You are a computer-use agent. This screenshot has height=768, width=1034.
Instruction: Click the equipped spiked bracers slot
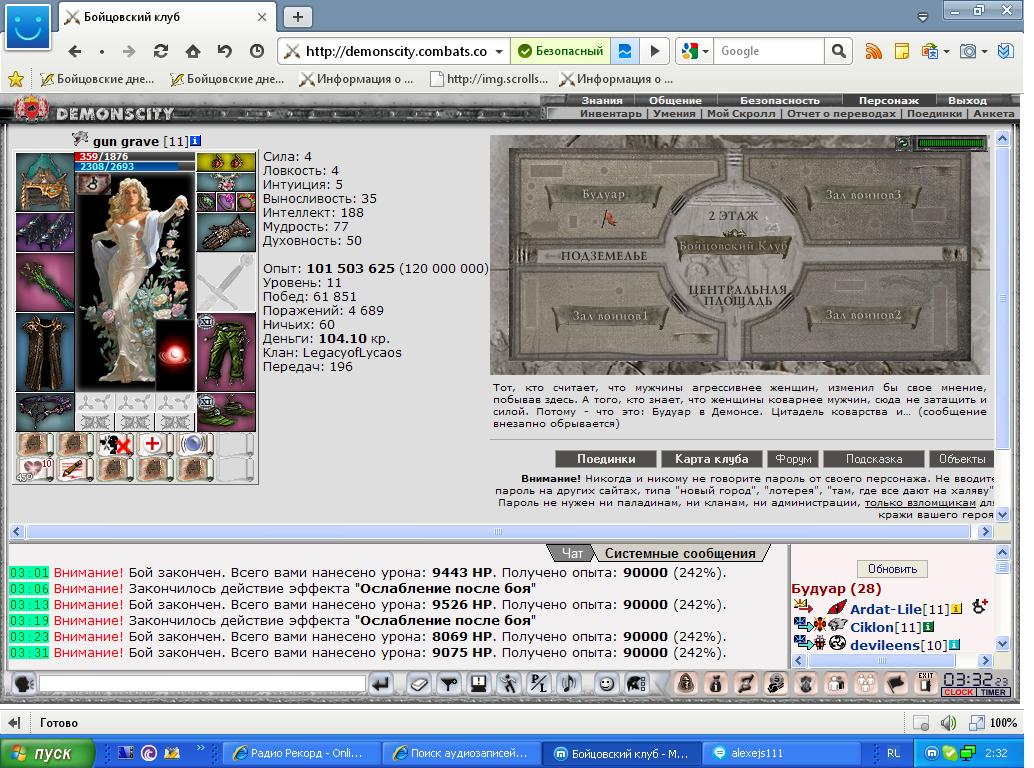coord(45,232)
